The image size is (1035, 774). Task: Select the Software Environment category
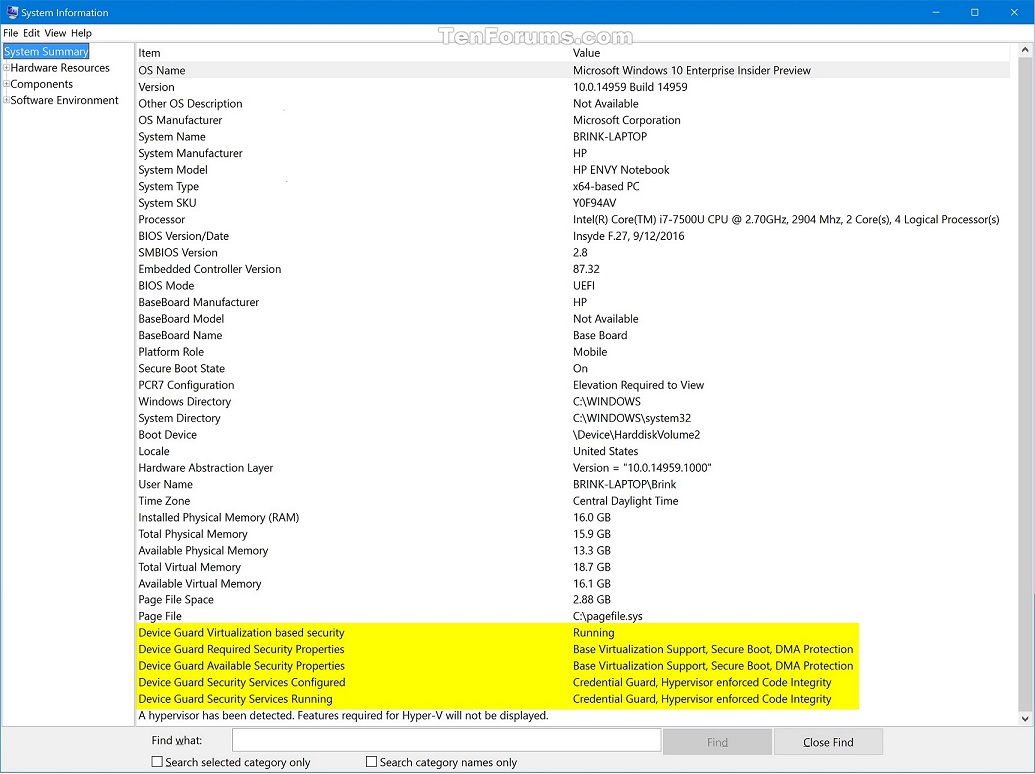click(x=65, y=100)
